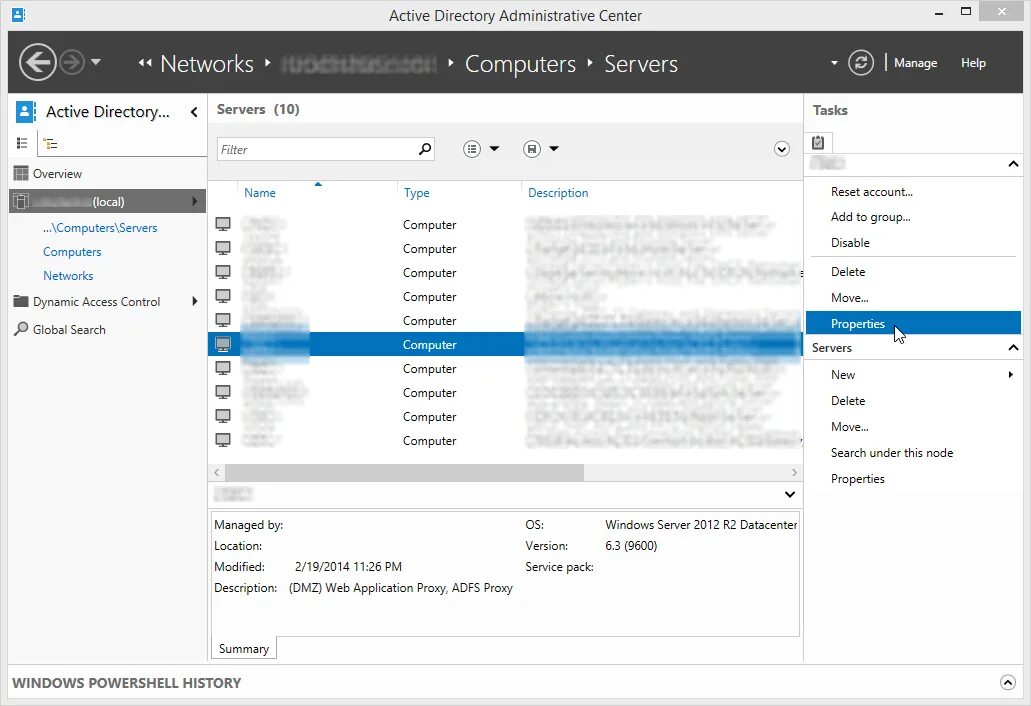Expand Dynamic Access Control submenu arrow
Image resolution: width=1031 pixels, height=706 pixels.
[x=195, y=301]
